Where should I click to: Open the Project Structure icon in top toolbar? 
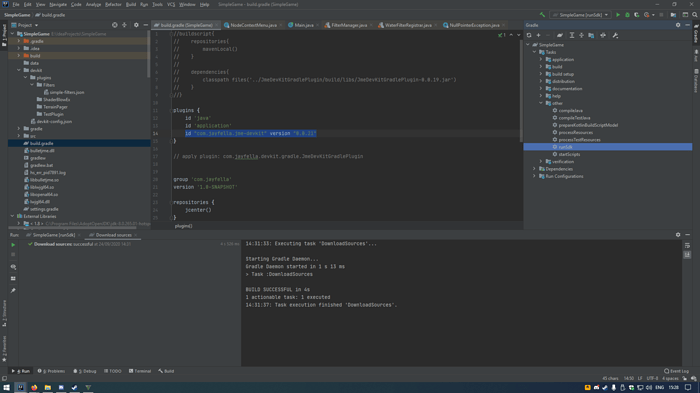(x=673, y=15)
